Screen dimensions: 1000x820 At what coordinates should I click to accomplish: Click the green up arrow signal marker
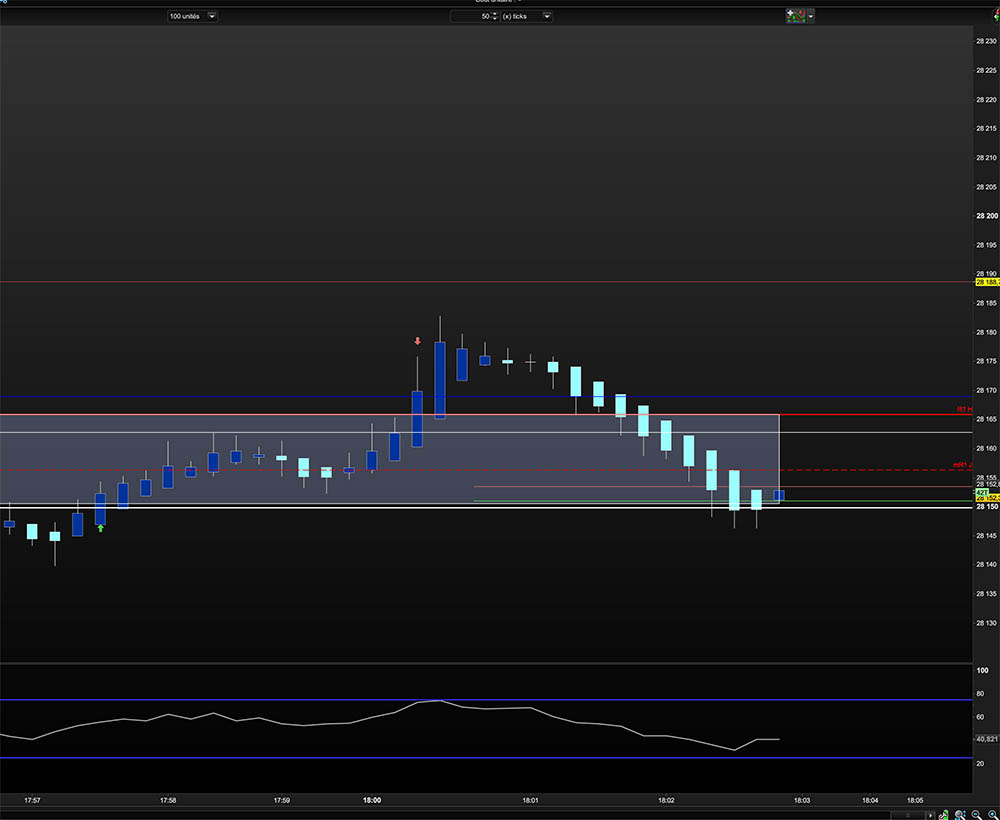click(x=101, y=528)
